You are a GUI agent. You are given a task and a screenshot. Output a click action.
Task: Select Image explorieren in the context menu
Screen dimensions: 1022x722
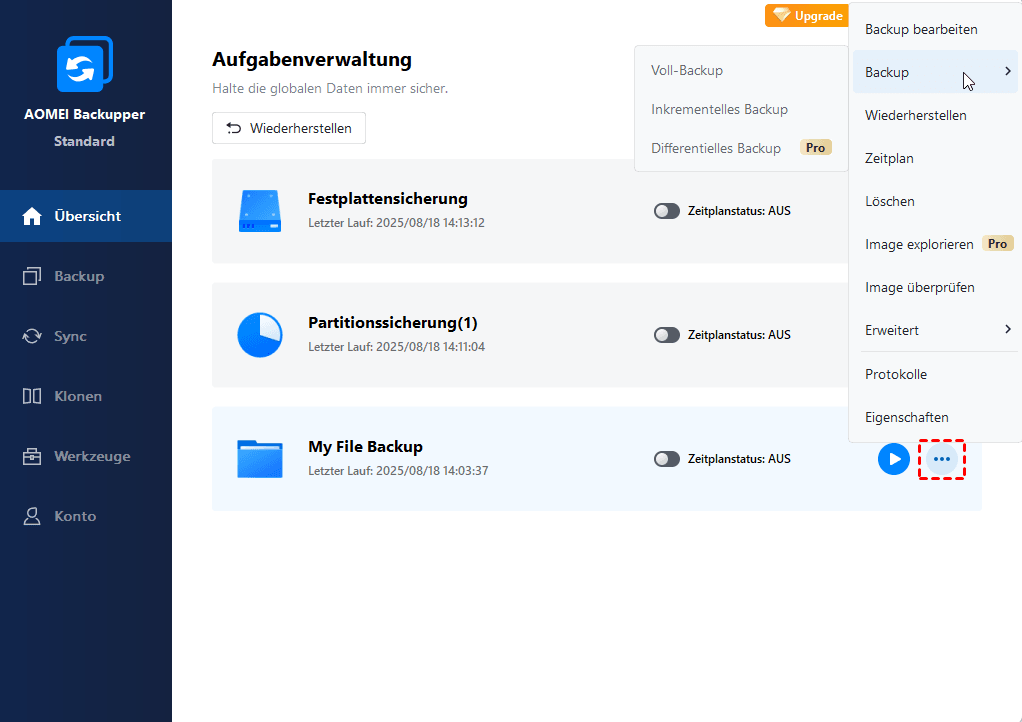pyautogui.click(x=935, y=244)
